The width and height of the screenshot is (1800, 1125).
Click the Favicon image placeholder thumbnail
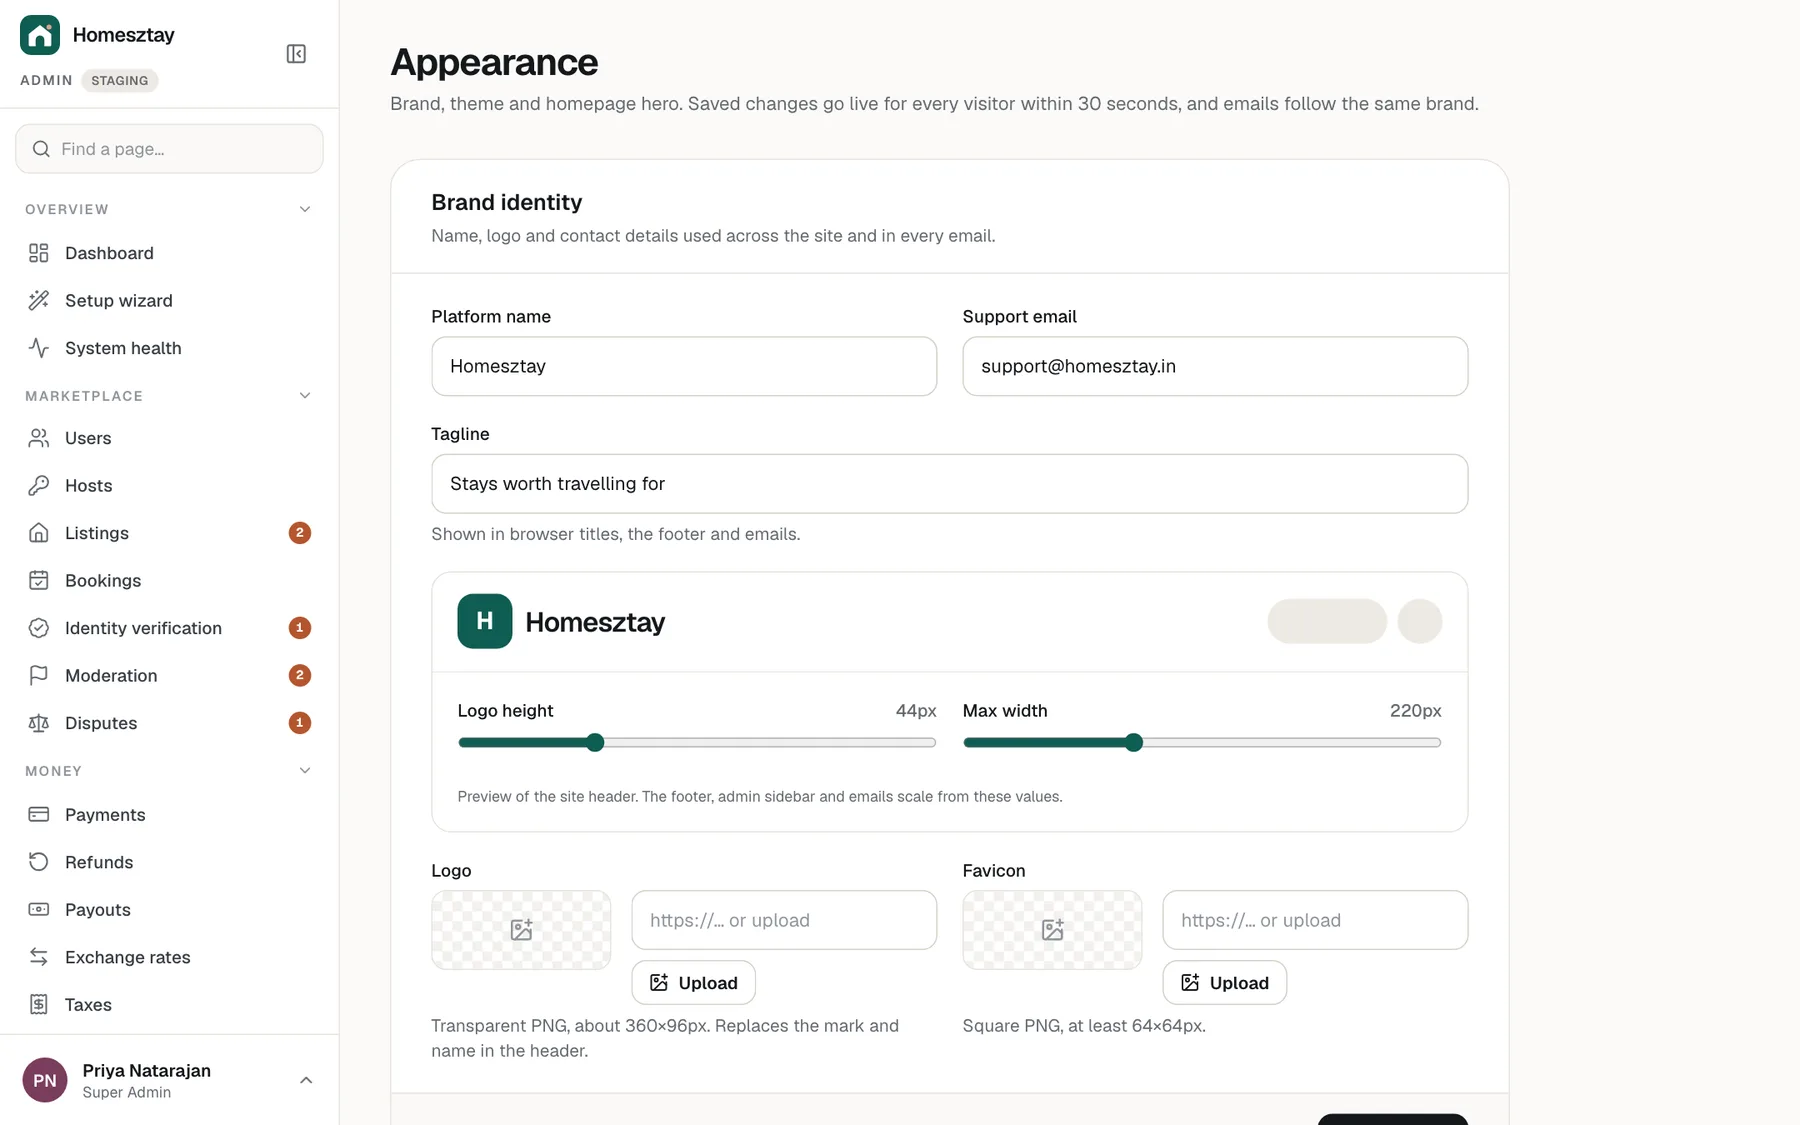1052,930
